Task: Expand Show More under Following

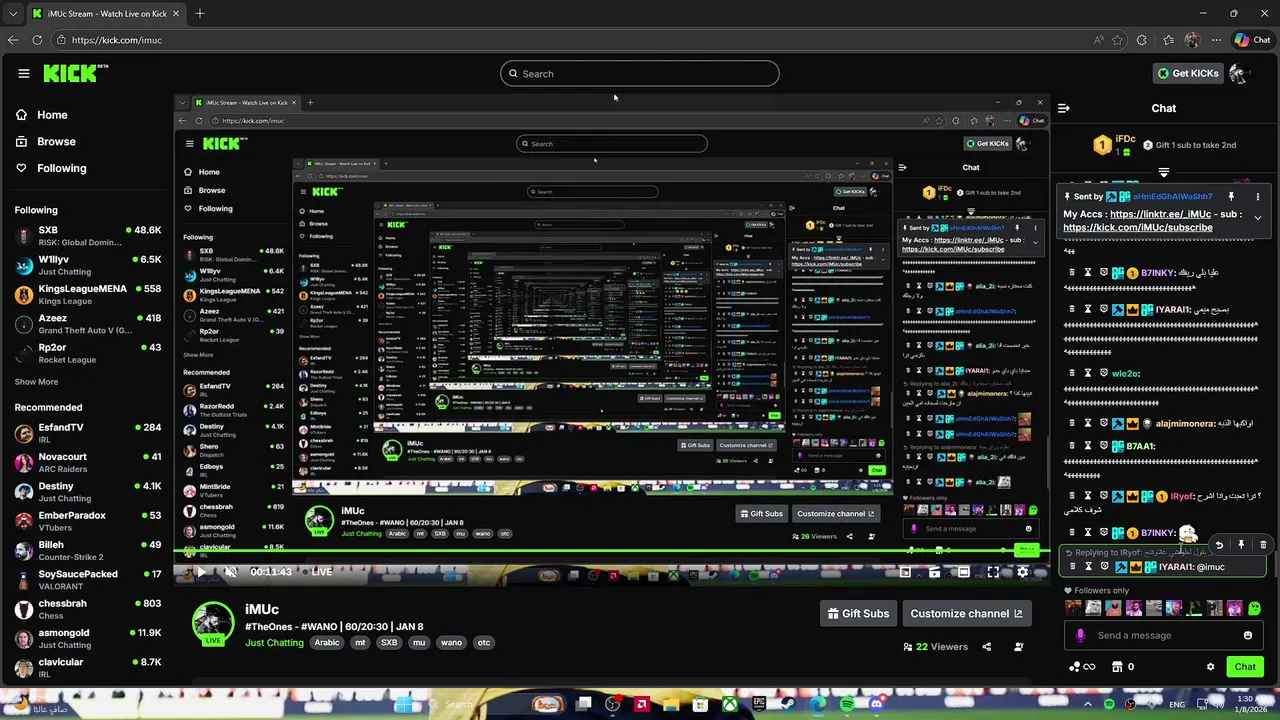Action: click(36, 382)
